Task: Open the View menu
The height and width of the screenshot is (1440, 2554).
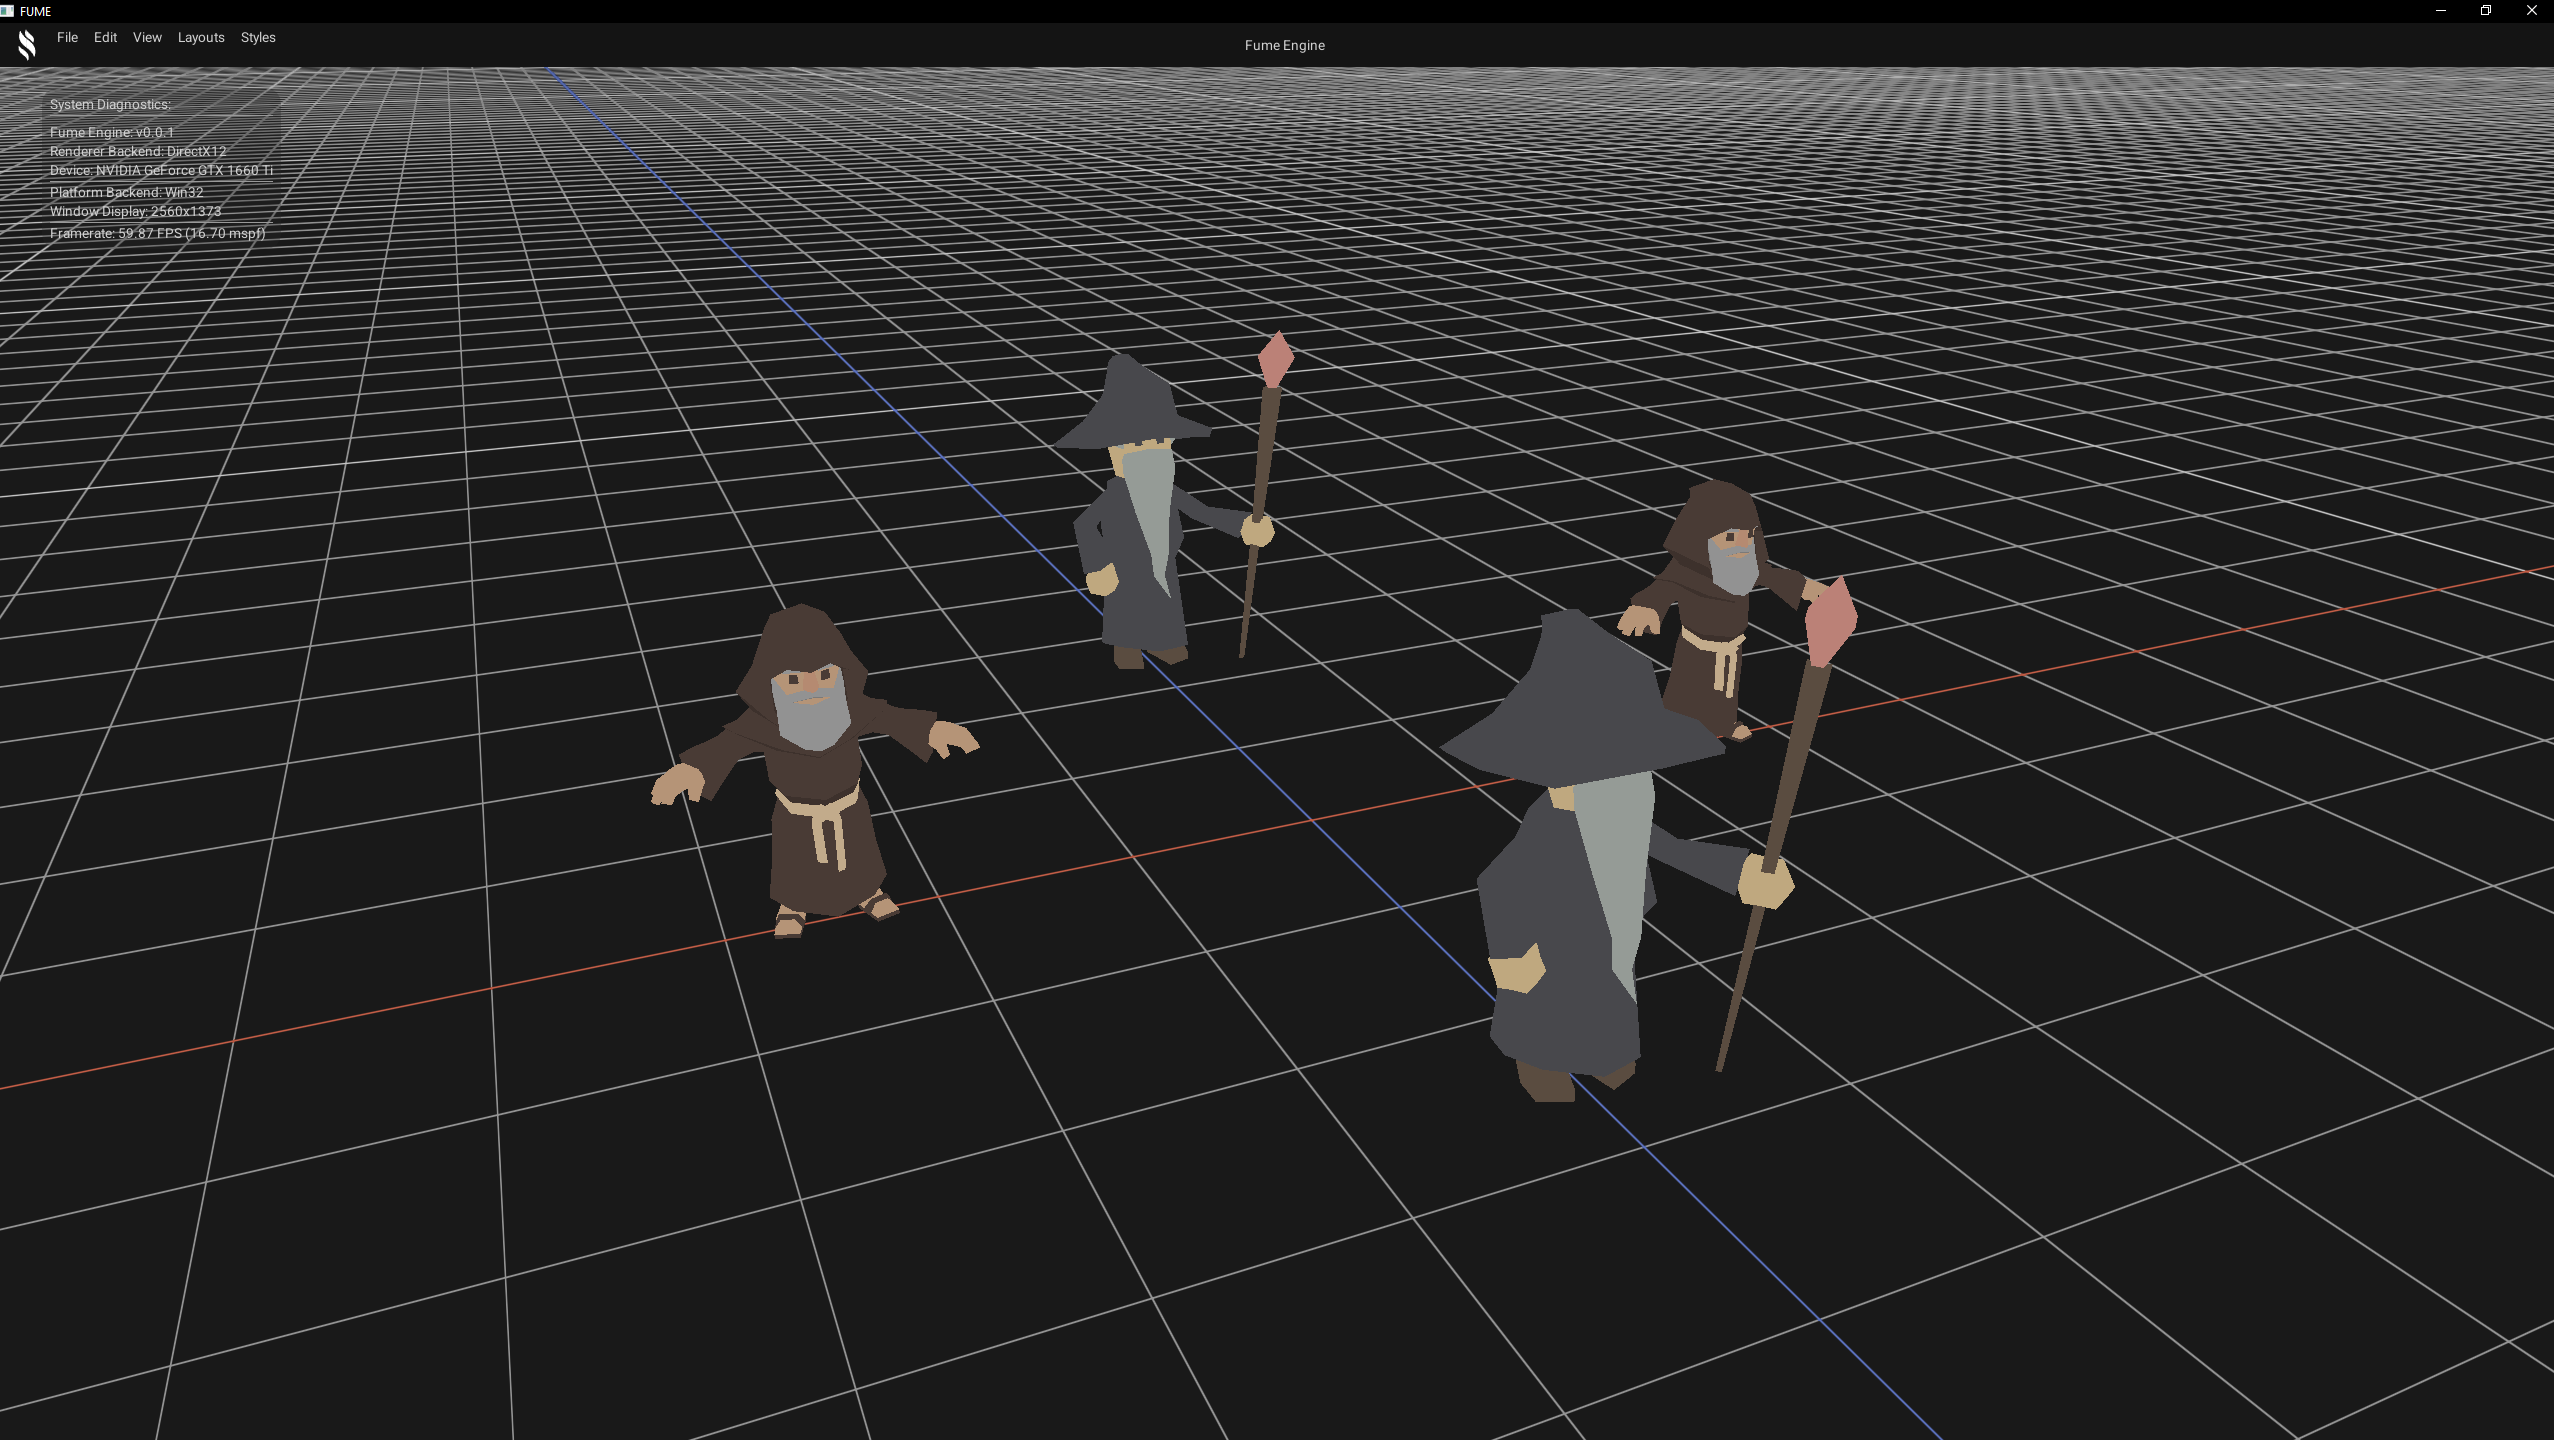Action: click(147, 37)
